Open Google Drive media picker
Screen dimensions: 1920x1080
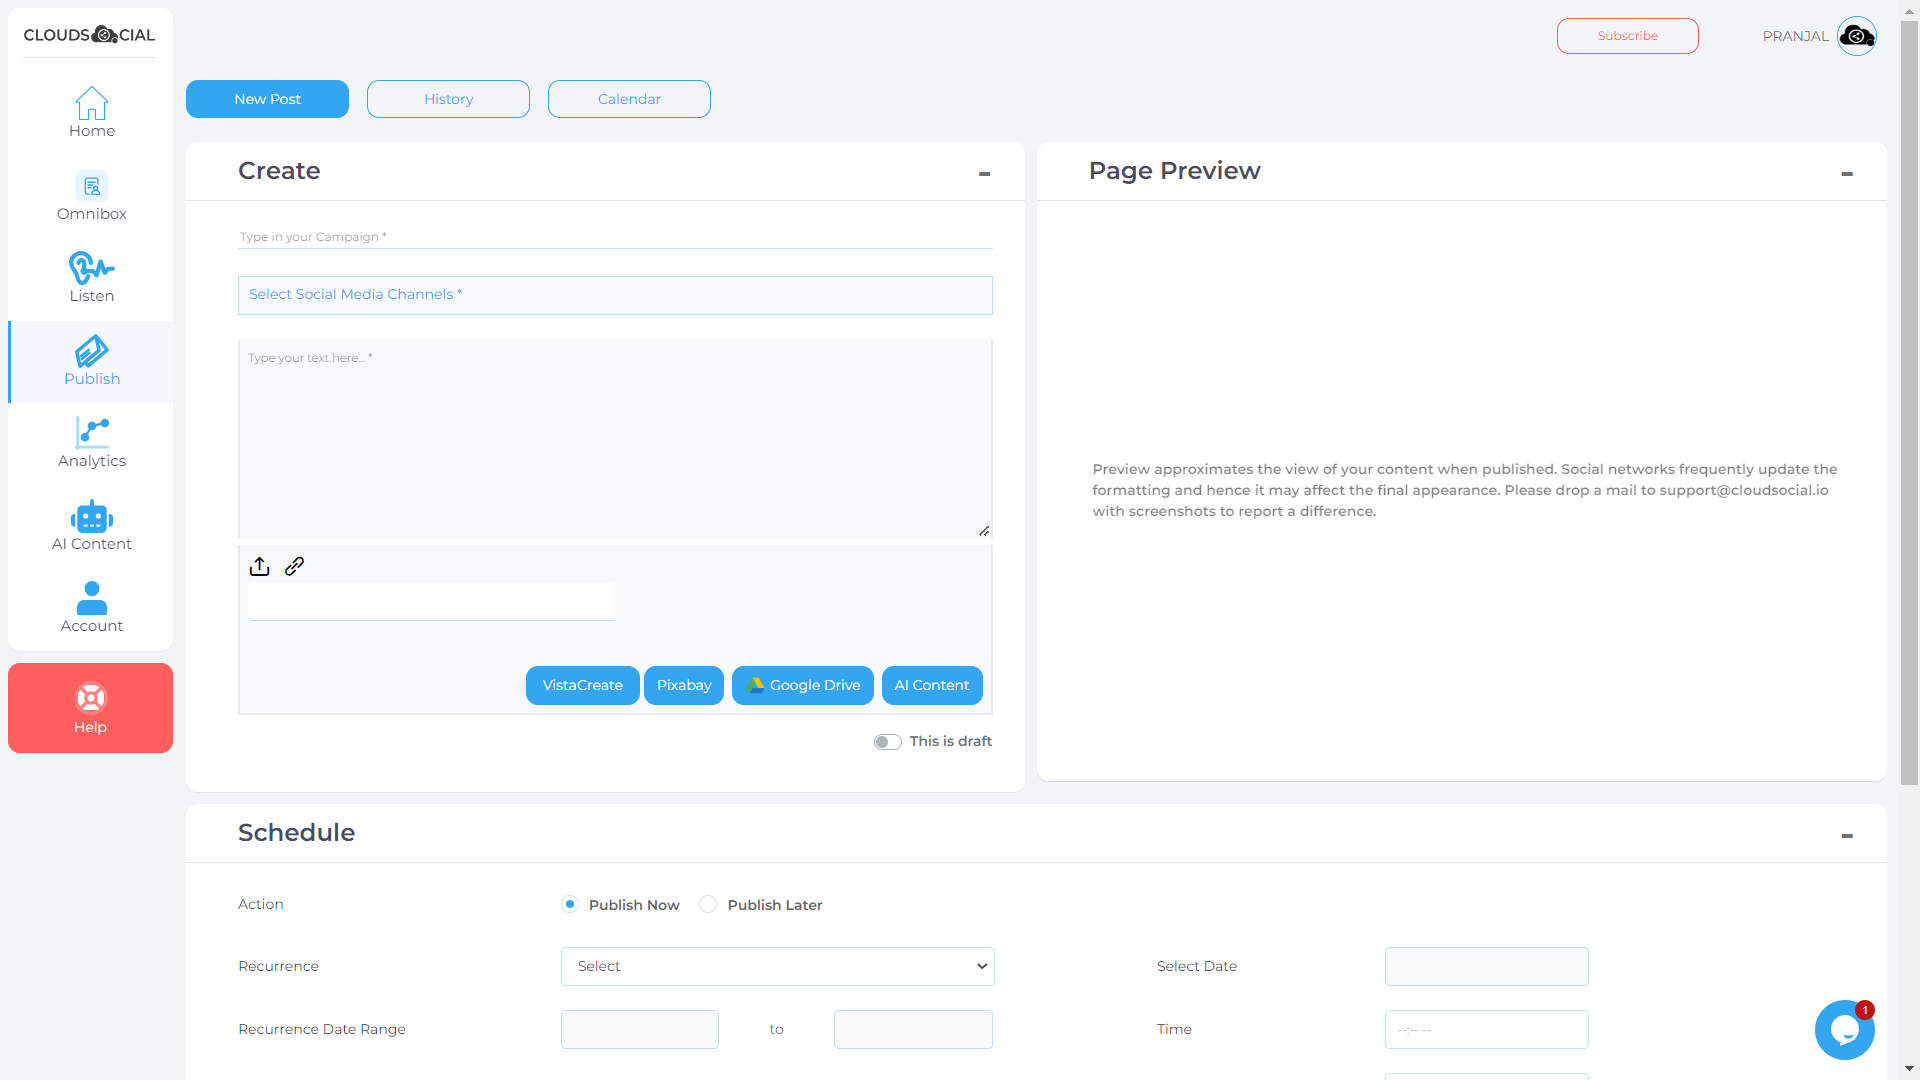pyautogui.click(x=802, y=685)
